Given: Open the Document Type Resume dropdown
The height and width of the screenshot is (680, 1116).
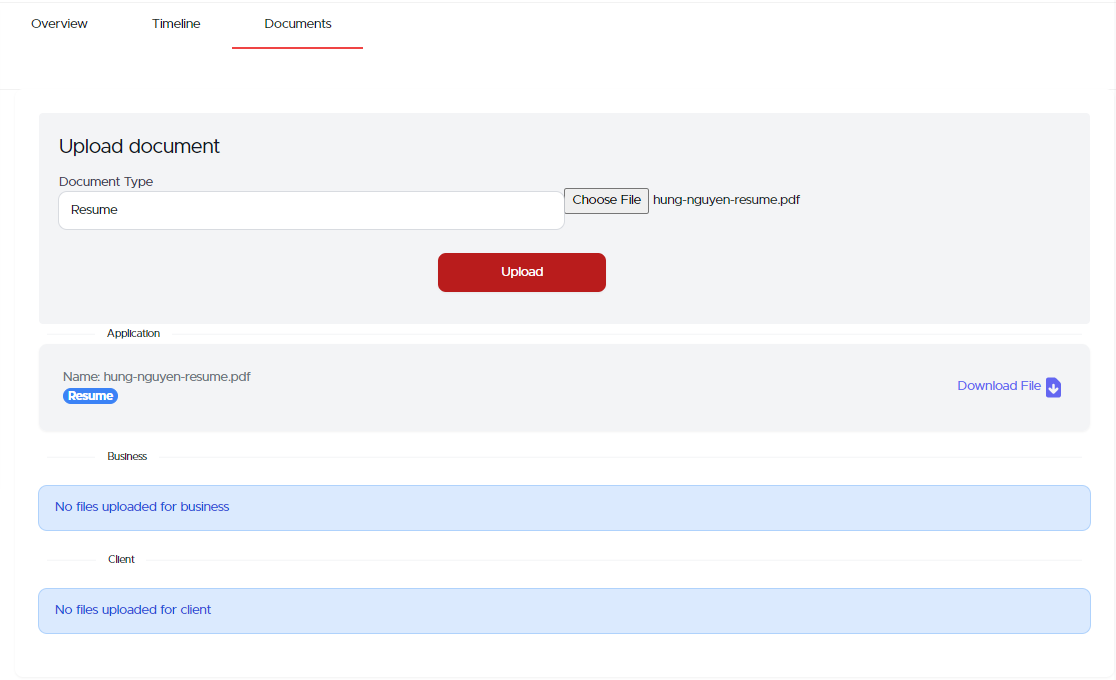Looking at the screenshot, I should tap(311, 210).
